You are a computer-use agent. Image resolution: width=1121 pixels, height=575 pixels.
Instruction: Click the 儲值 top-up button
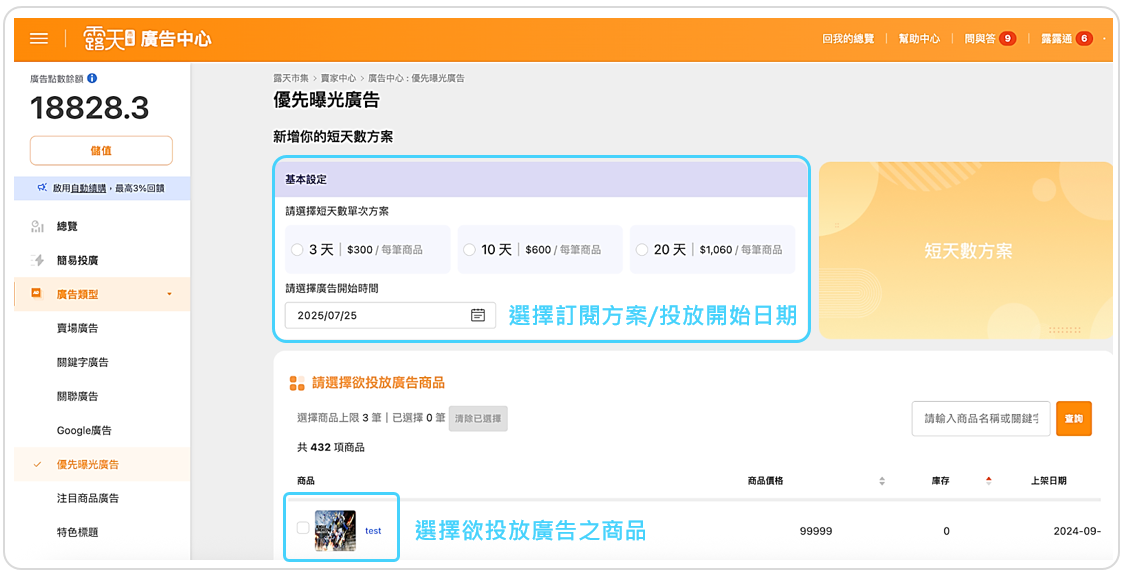pos(101,150)
